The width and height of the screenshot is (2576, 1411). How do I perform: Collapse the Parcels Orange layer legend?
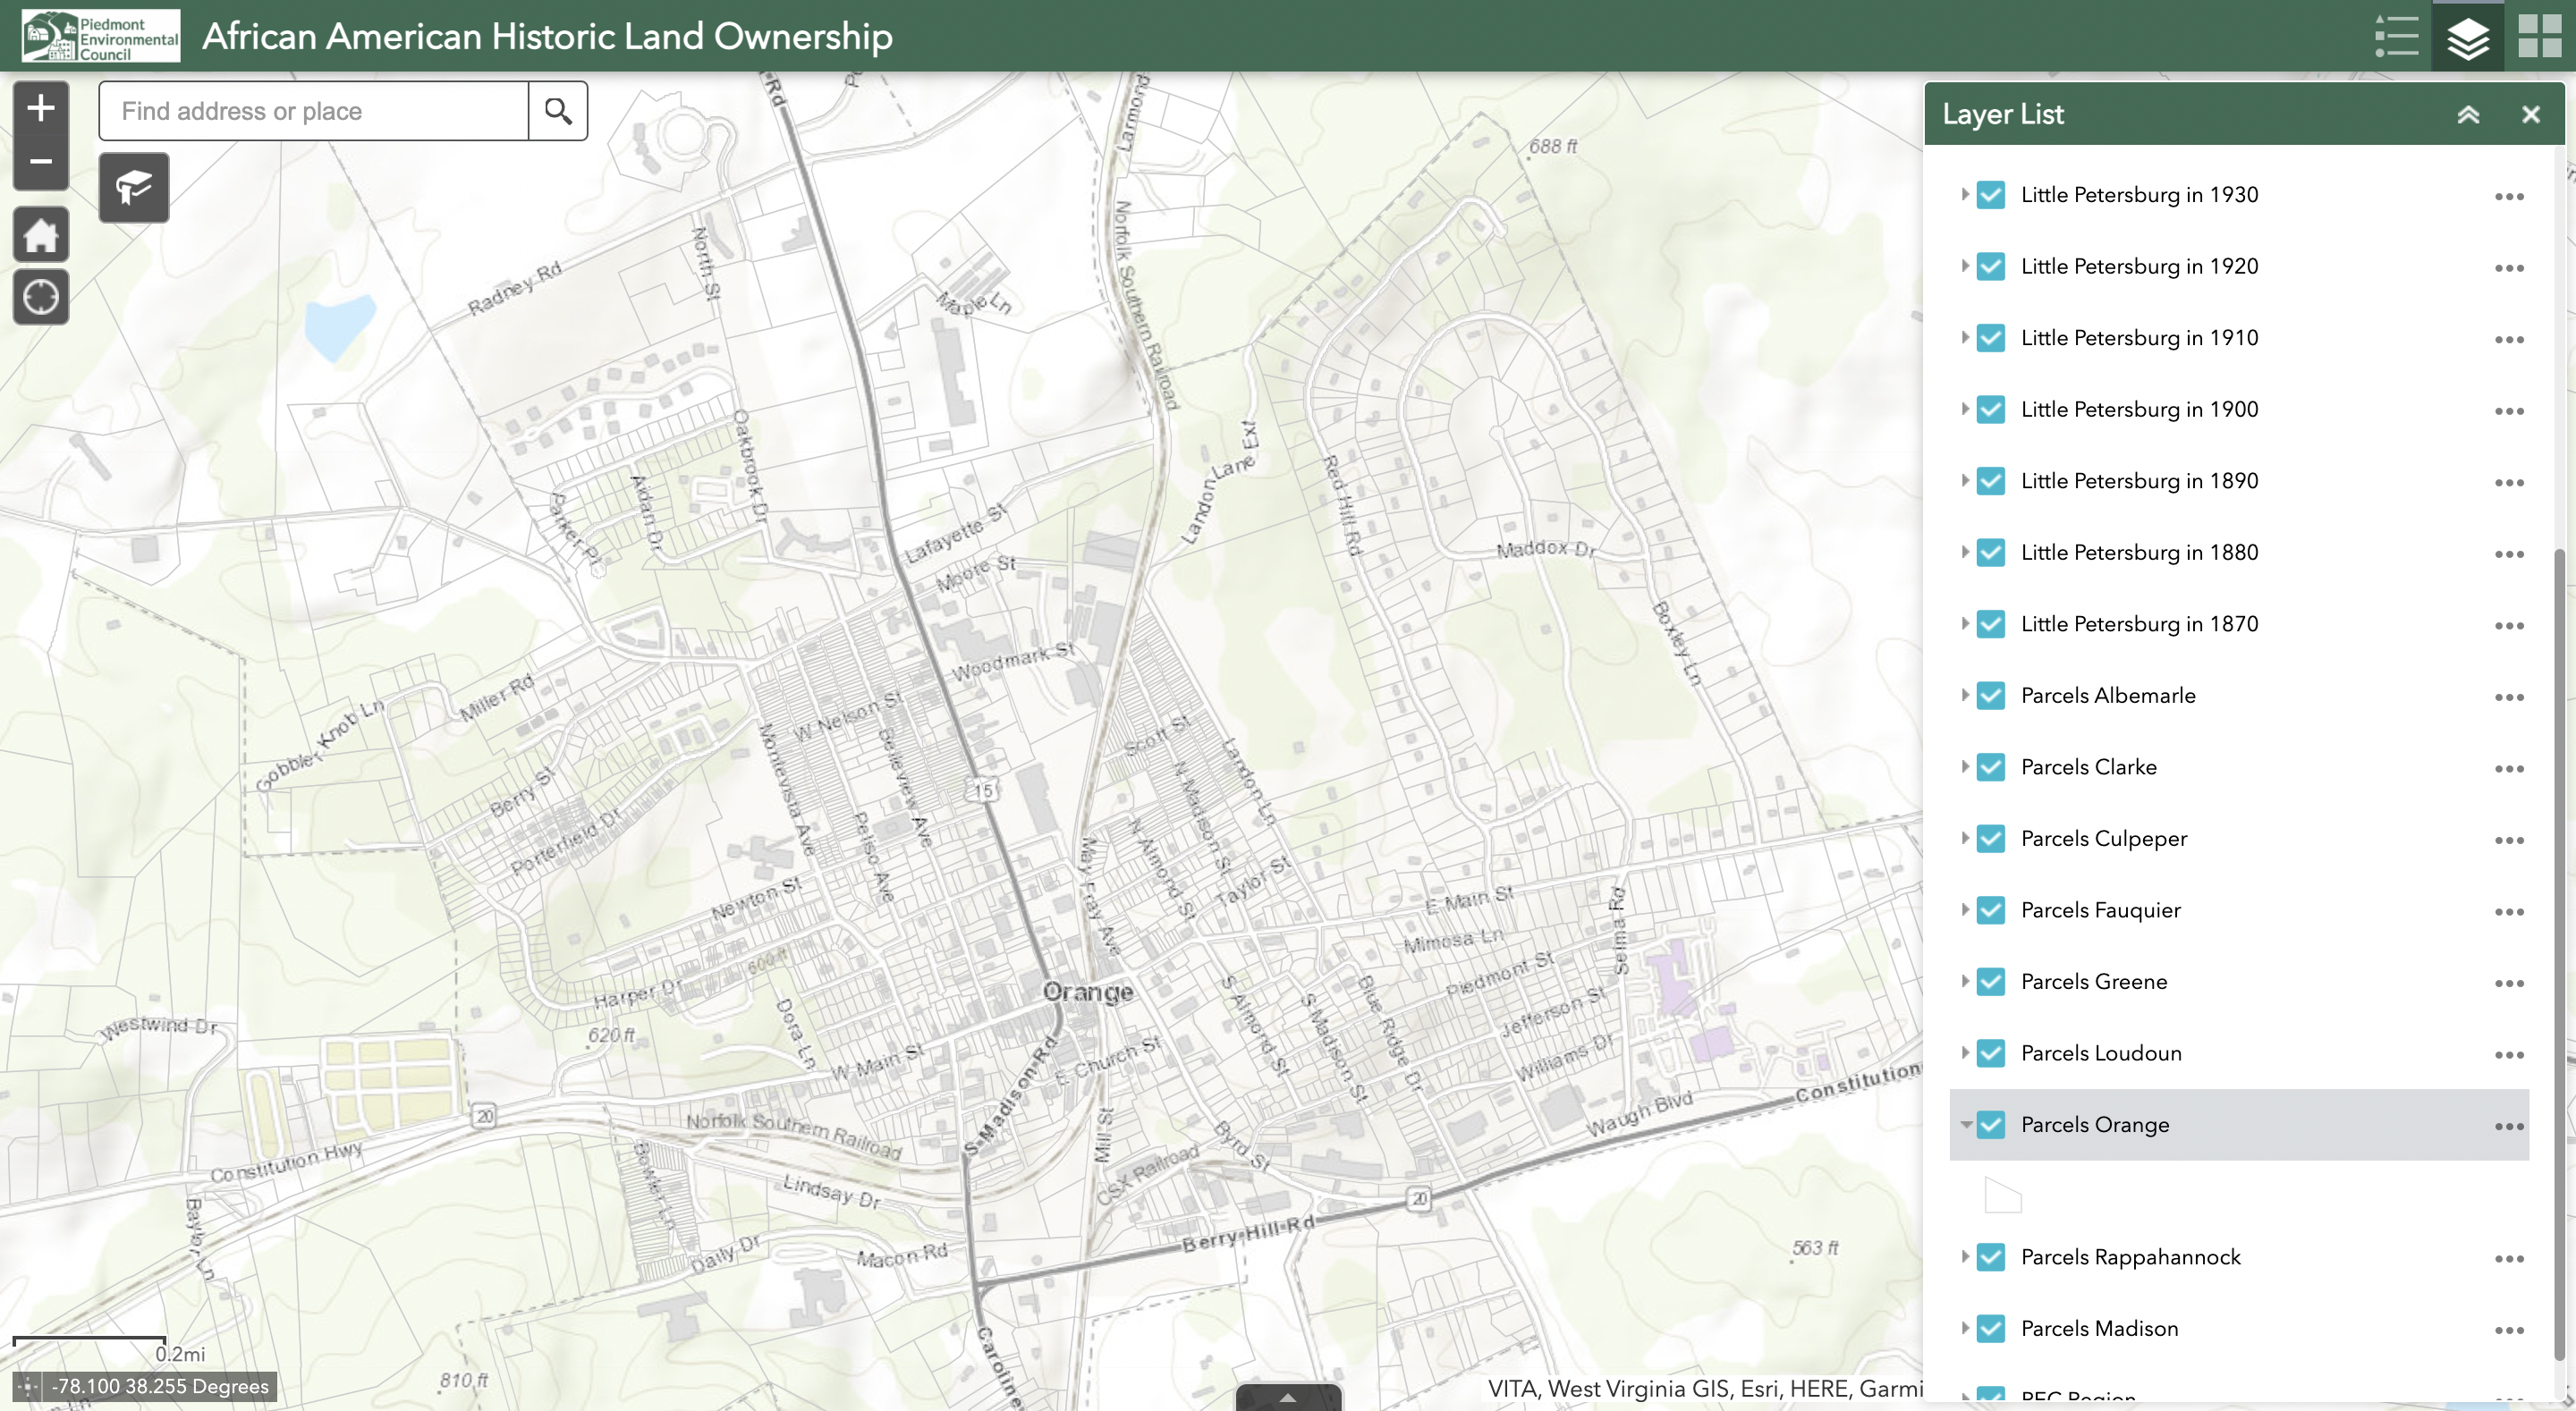click(1965, 1125)
